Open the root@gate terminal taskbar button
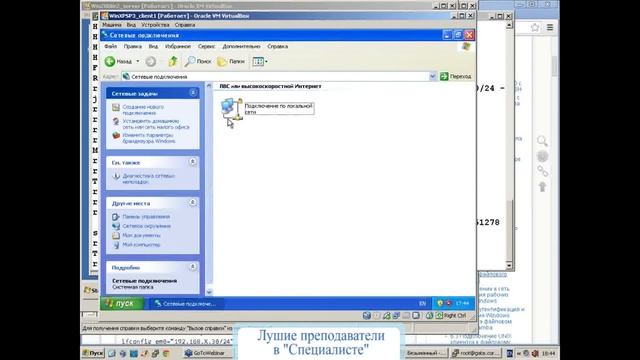The height and width of the screenshot is (360, 640). pyautogui.click(x=475, y=353)
